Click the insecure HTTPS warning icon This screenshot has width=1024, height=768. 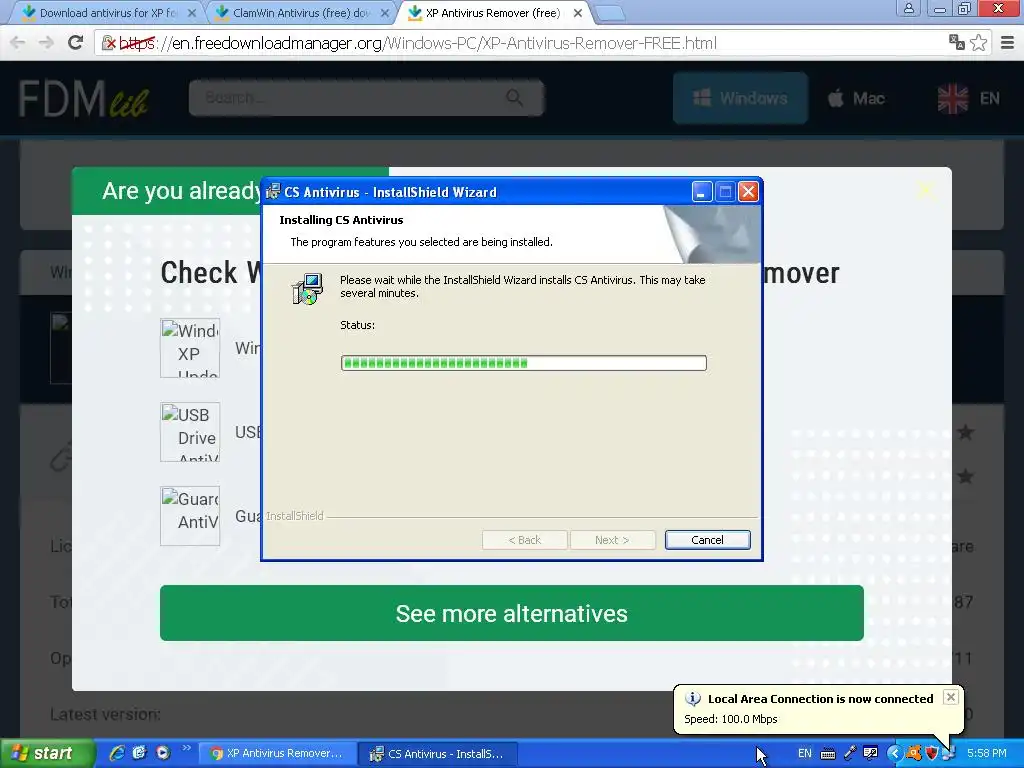pos(109,43)
